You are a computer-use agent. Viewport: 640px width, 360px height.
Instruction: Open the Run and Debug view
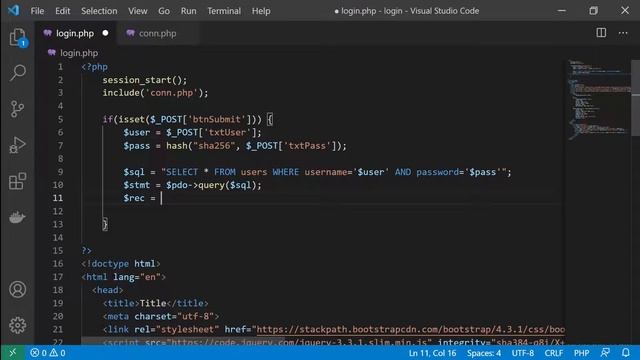coord(18,145)
